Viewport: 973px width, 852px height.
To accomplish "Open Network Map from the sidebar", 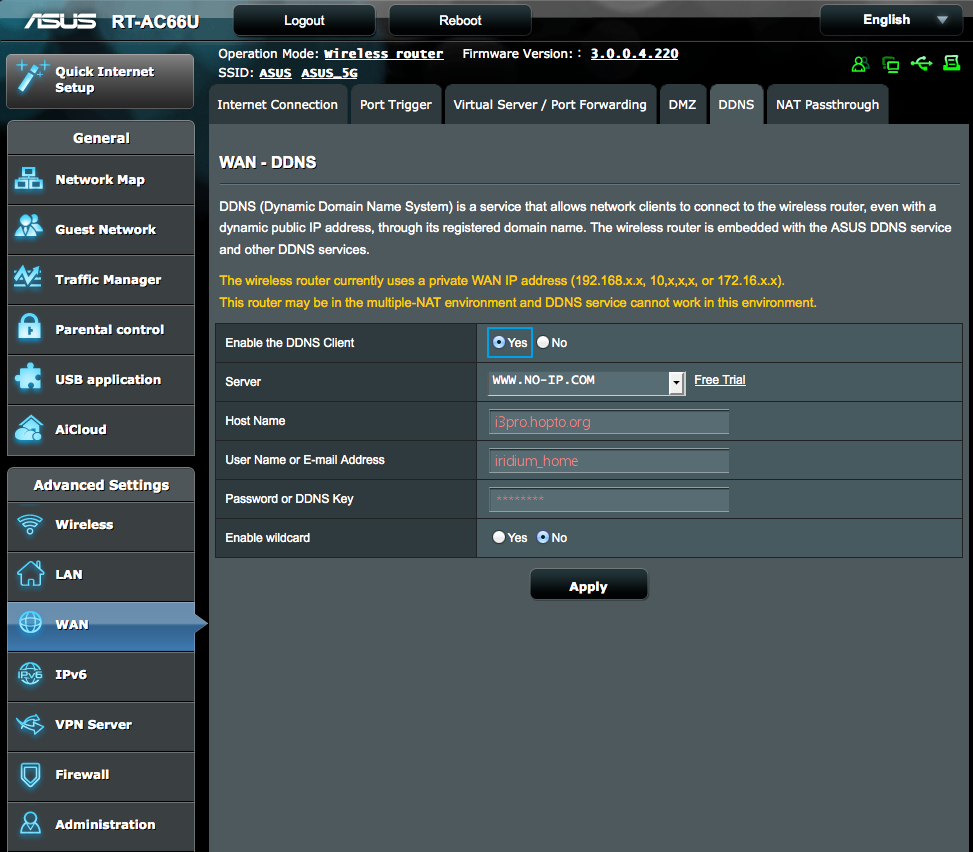I will tap(100, 180).
